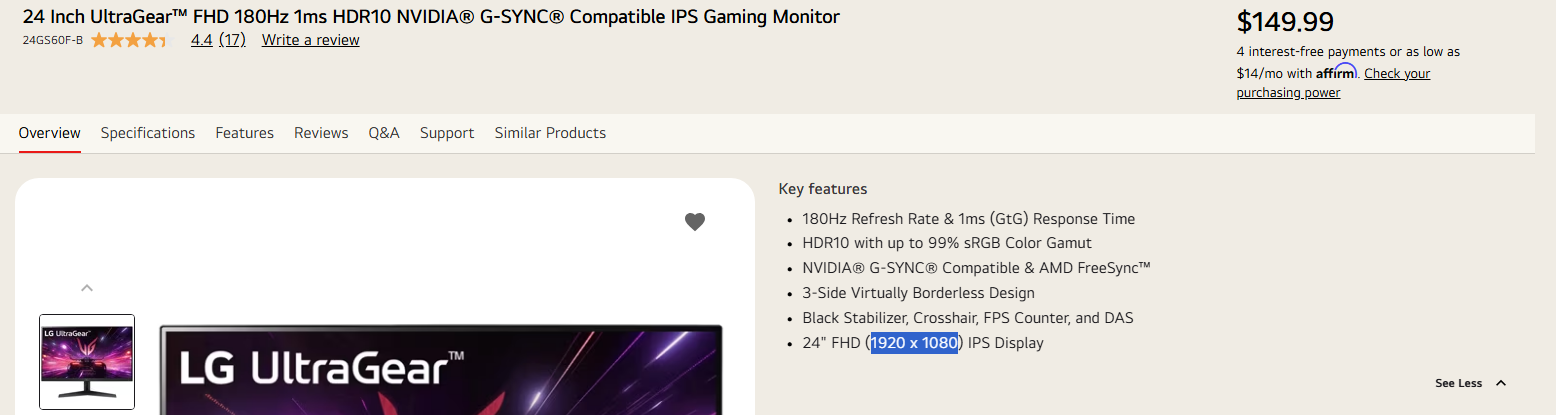Open the Overview tab

click(x=49, y=133)
